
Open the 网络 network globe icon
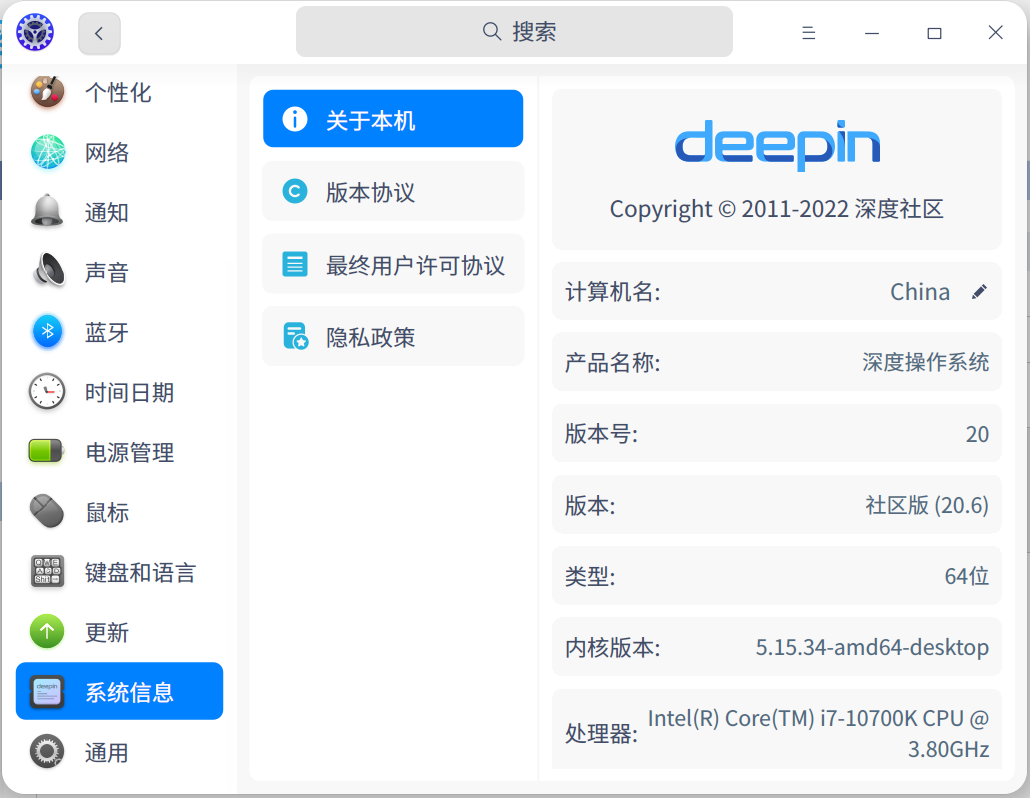[47, 152]
